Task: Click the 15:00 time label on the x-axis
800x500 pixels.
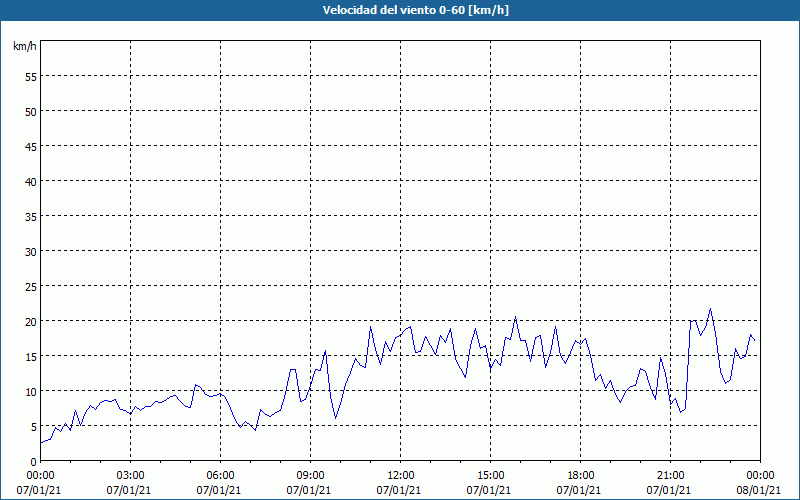Action: [490, 476]
